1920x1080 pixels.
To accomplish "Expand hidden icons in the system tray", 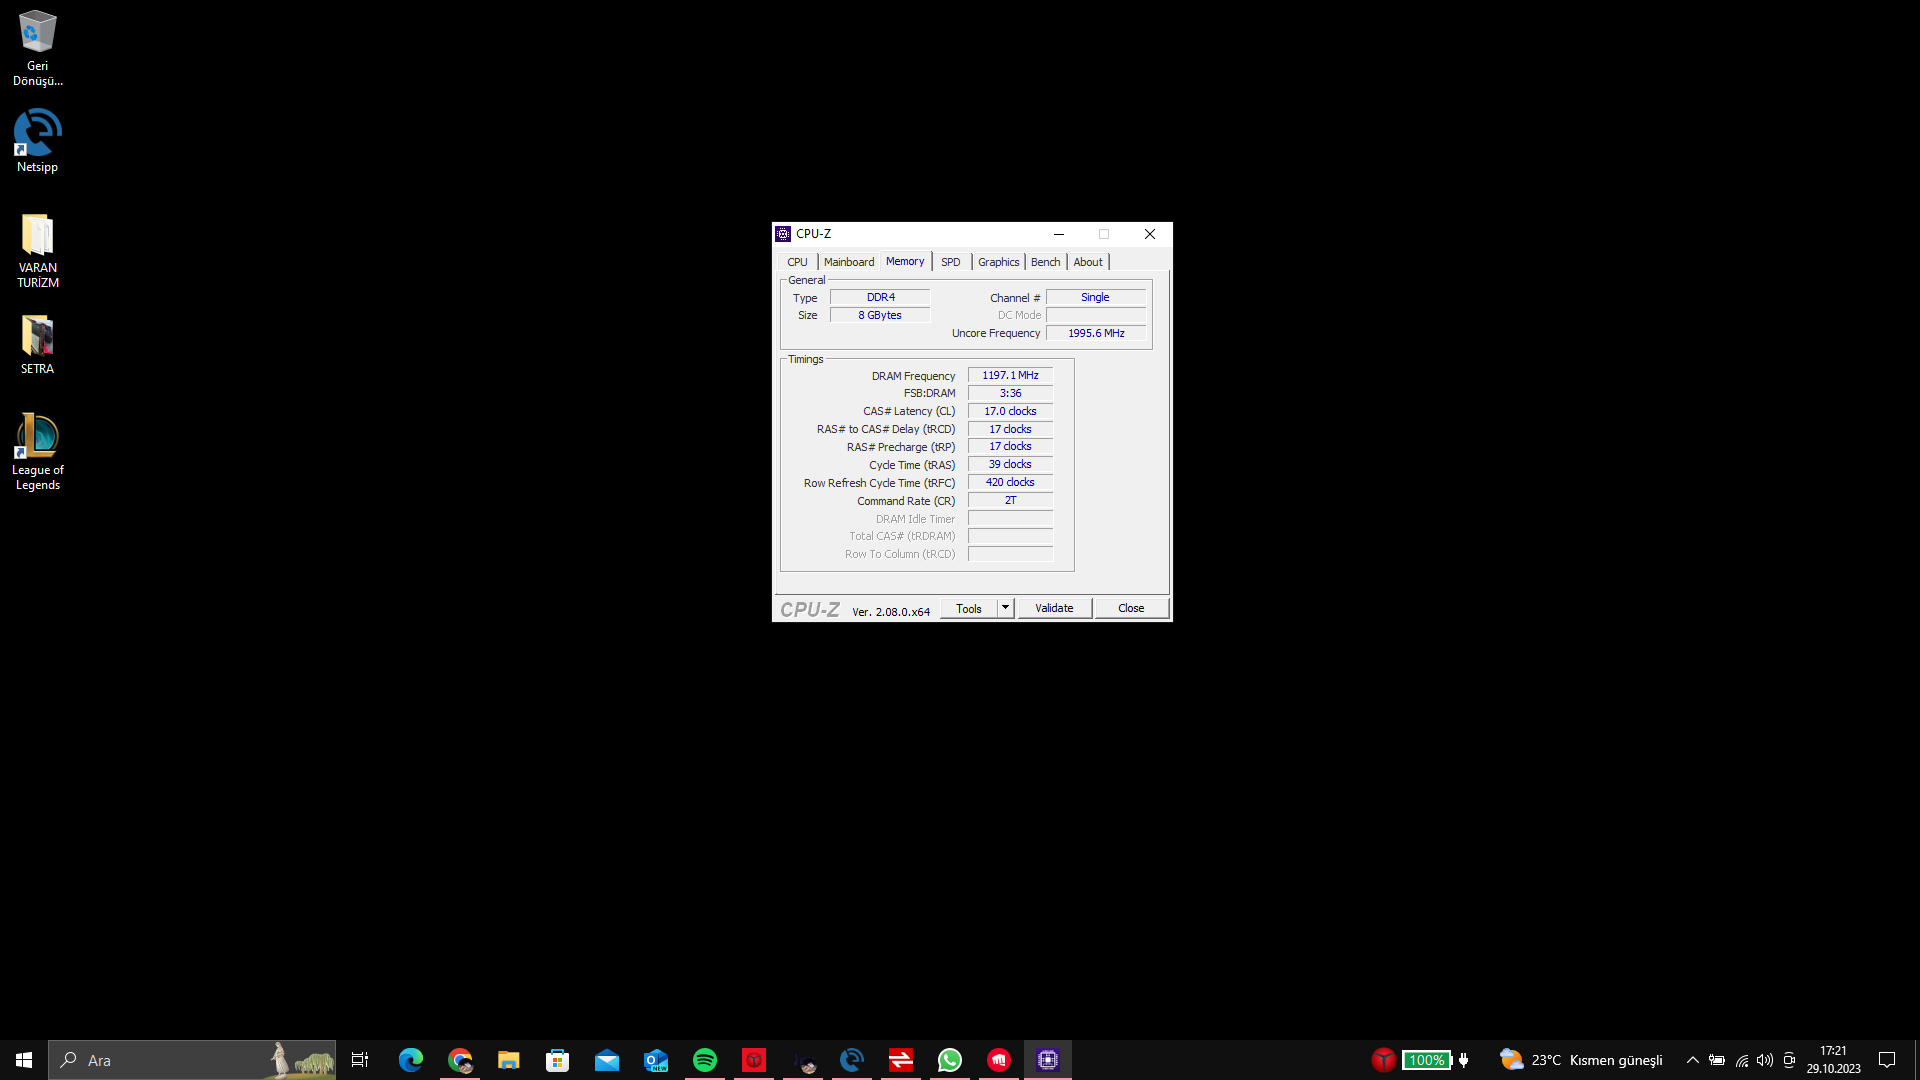I will click(1693, 1060).
